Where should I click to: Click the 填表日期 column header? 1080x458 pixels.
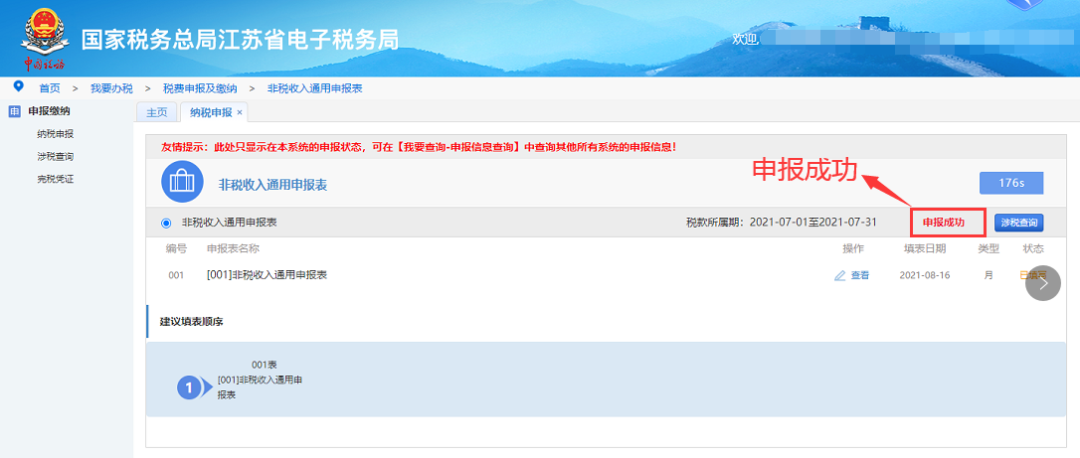pyautogui.click(x=924, y=248)
